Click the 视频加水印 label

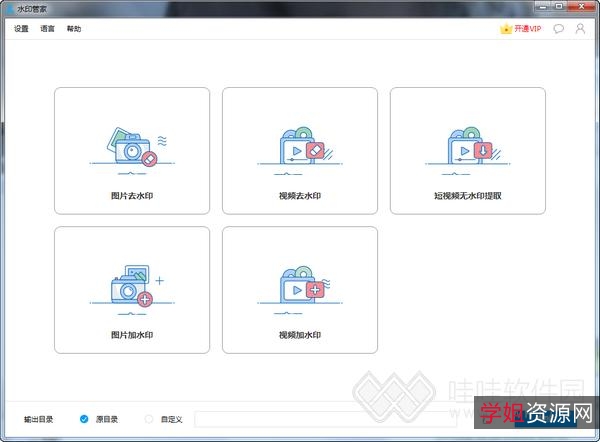coord(300,335)
